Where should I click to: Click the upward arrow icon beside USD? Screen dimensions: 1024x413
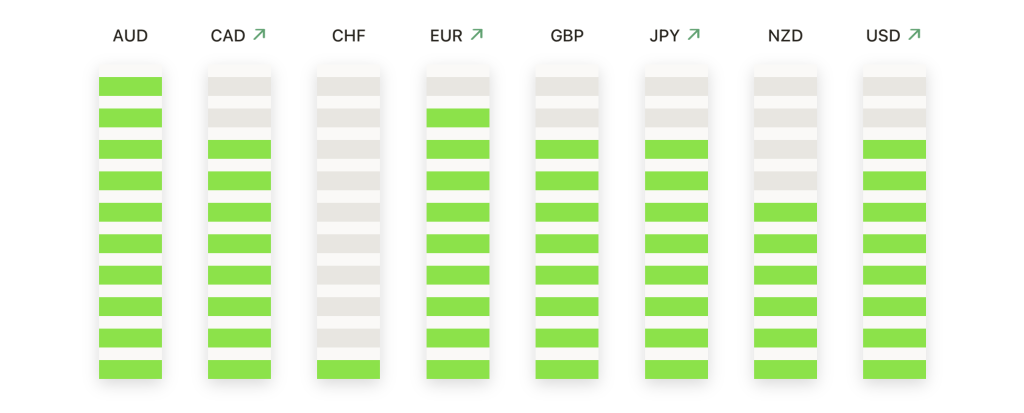point(914,35)
